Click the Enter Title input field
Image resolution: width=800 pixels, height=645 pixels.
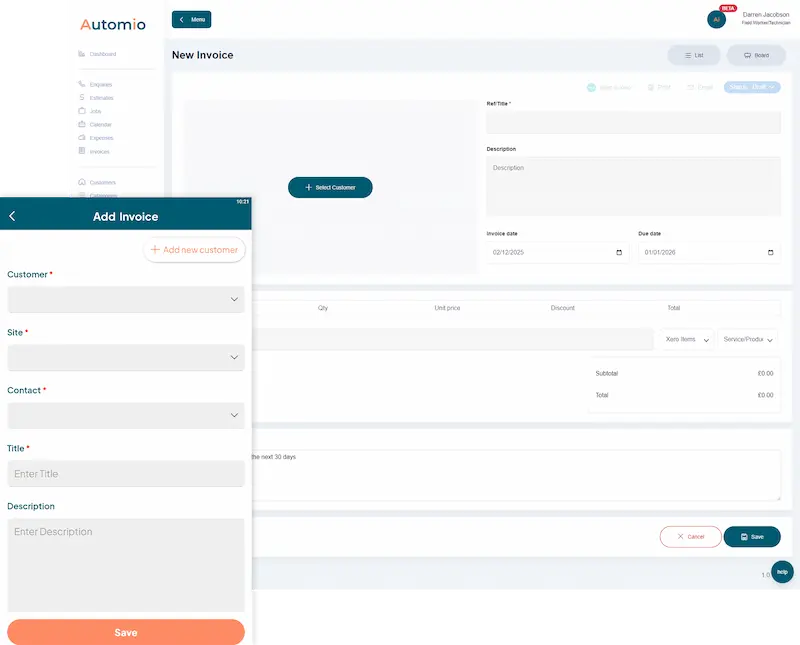126,474
